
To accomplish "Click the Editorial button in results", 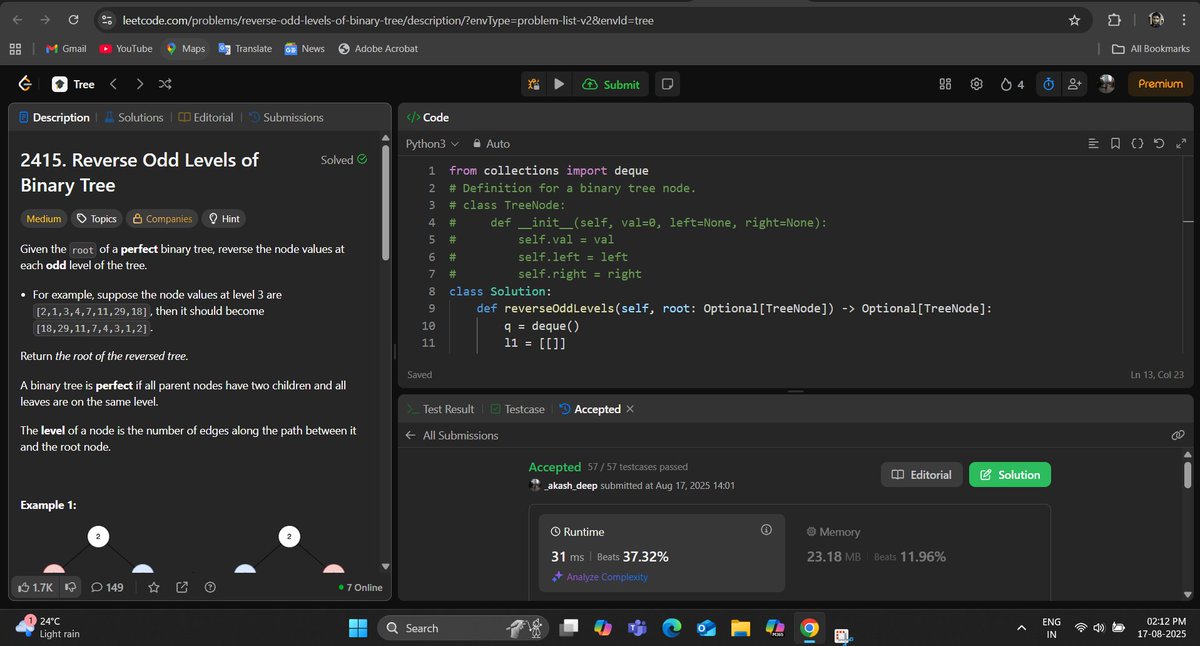I will click(921, 474).
